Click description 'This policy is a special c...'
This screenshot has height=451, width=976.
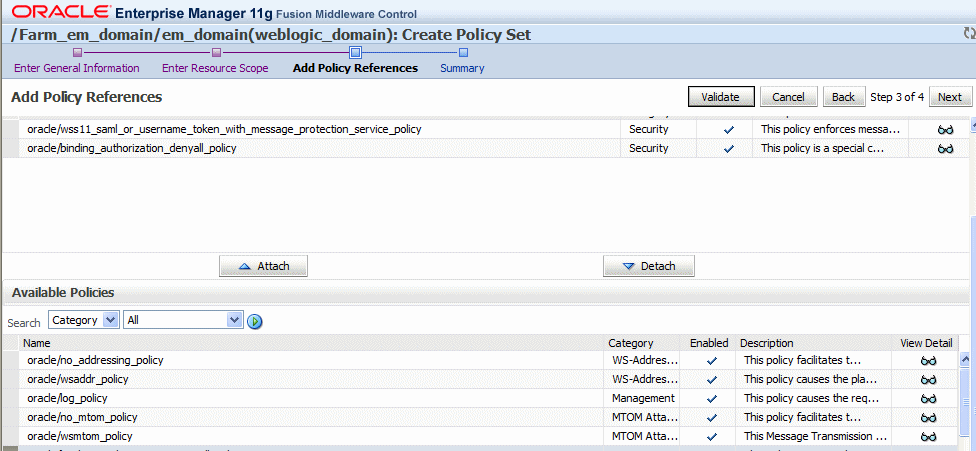tap(822, 148)
